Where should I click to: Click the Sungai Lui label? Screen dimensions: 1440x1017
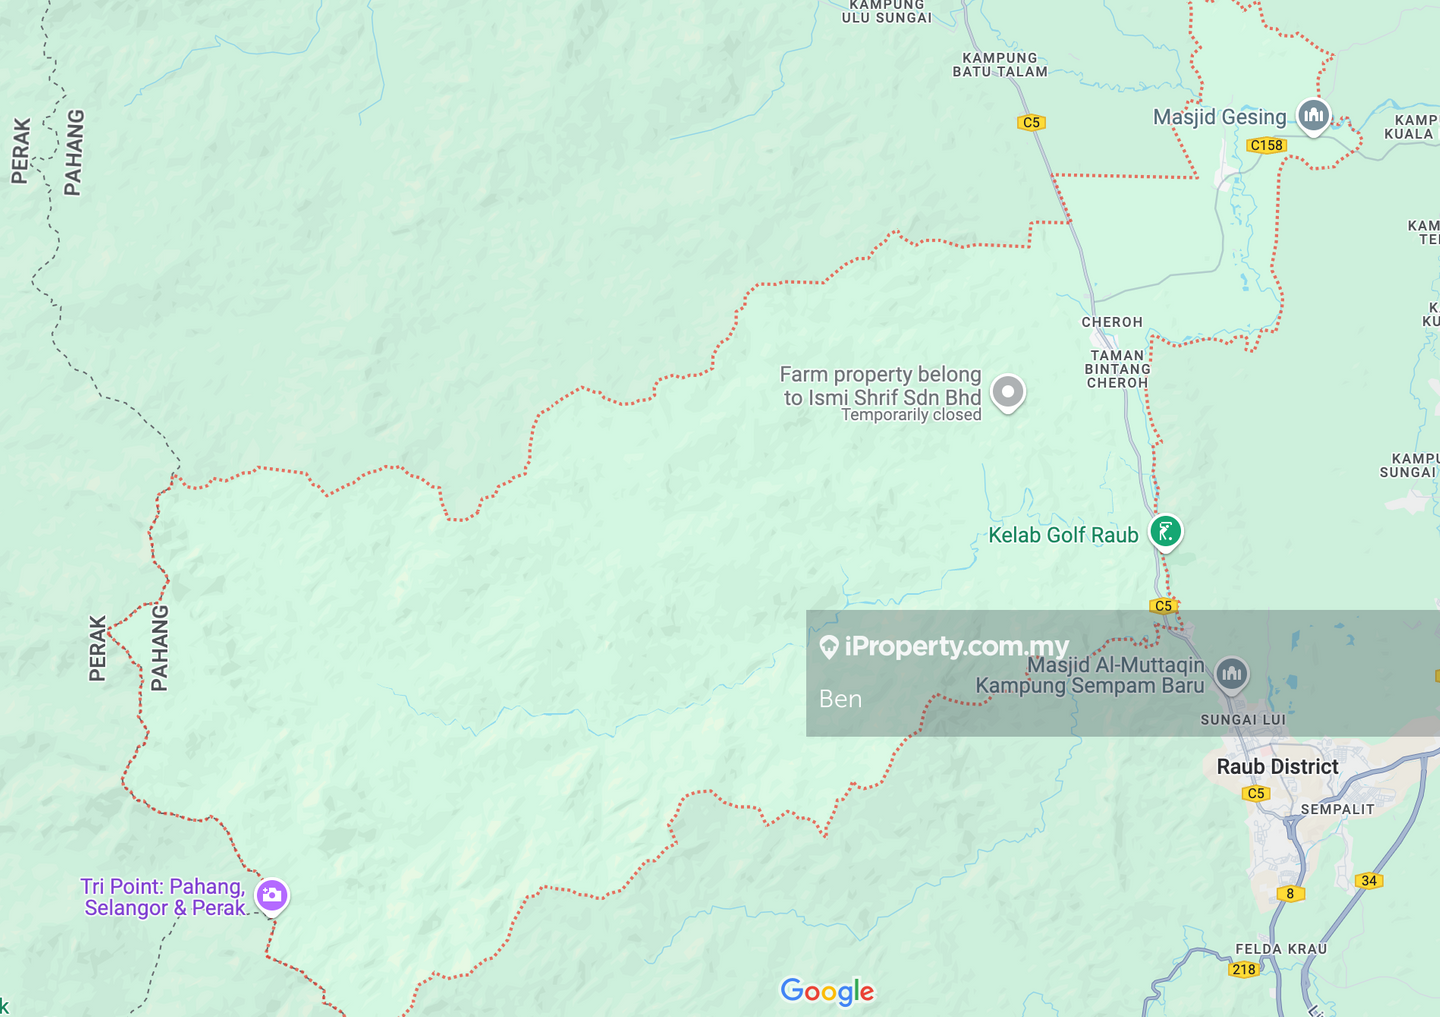point(1243,720)
